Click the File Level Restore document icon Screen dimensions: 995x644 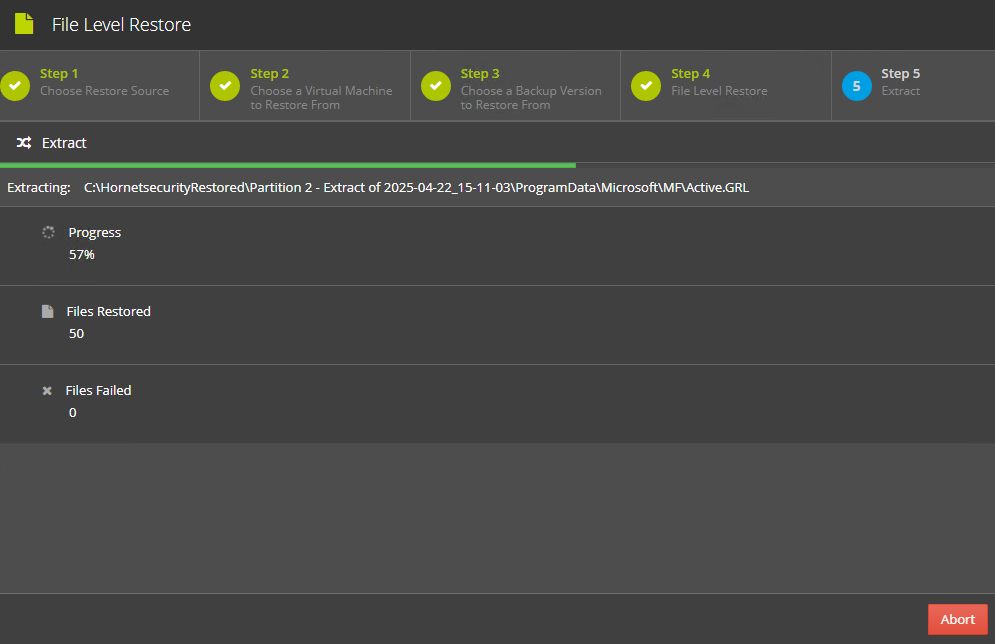pos(24,24)
